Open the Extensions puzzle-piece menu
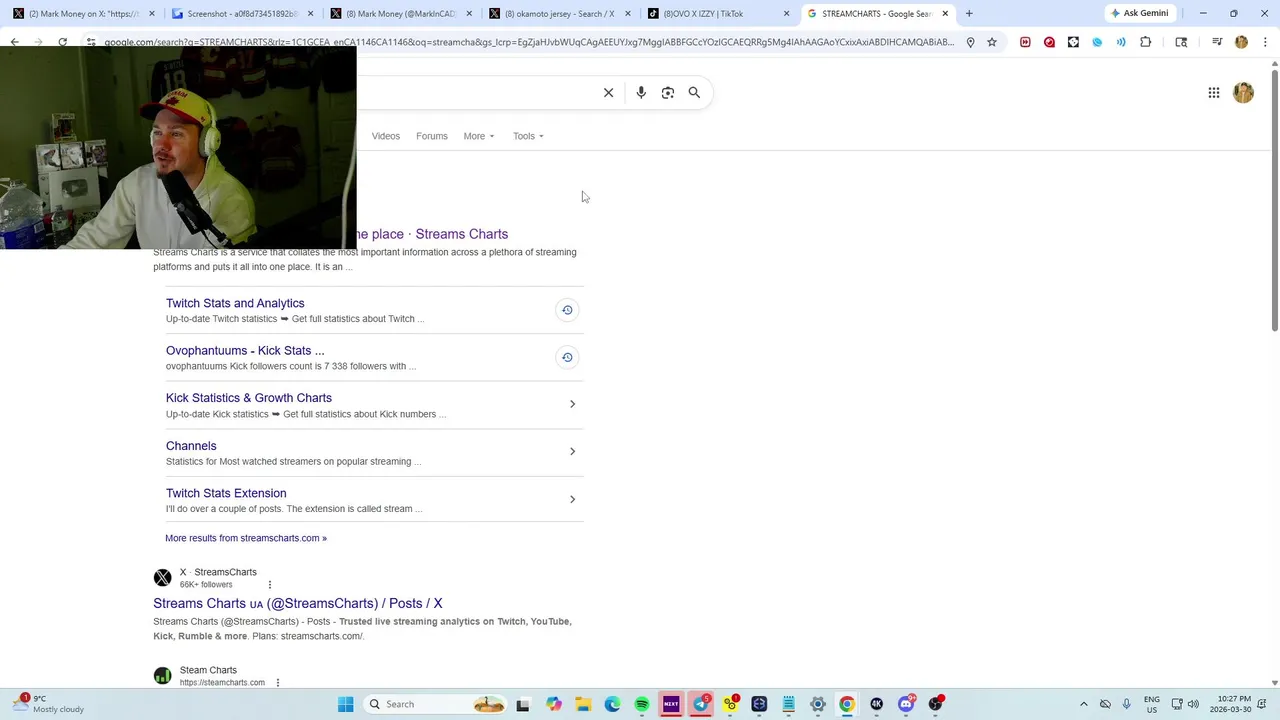The height and width of the screenshot is (720, 1280). [x=1146, y=42]
